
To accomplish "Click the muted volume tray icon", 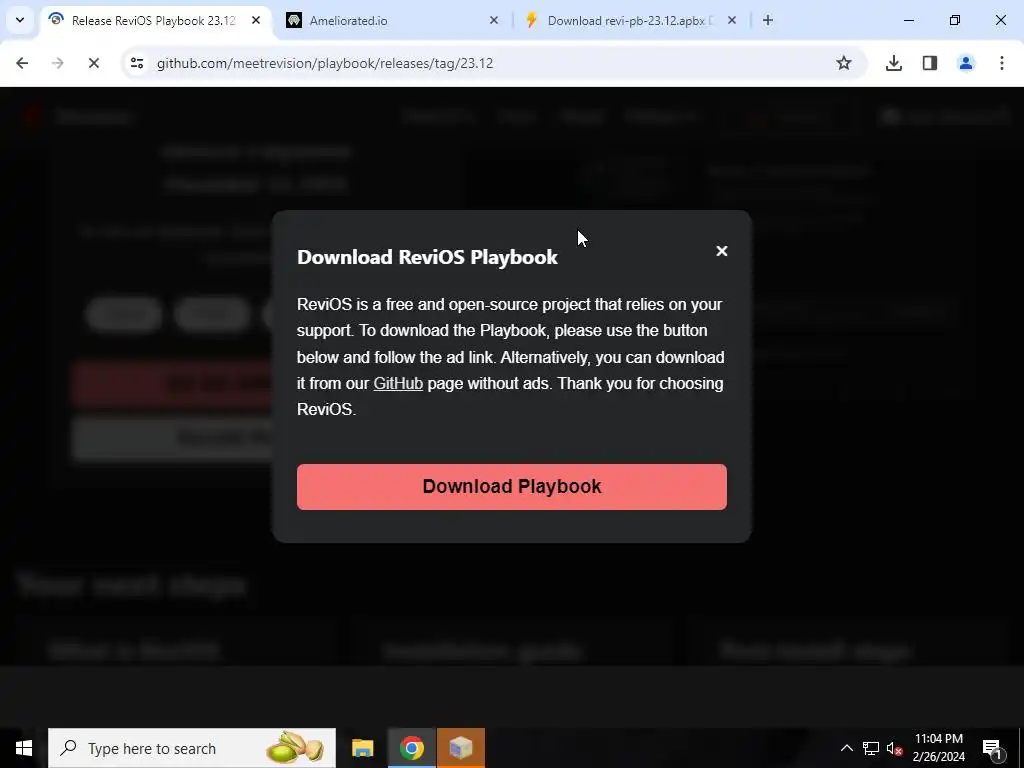I will 895,748.
